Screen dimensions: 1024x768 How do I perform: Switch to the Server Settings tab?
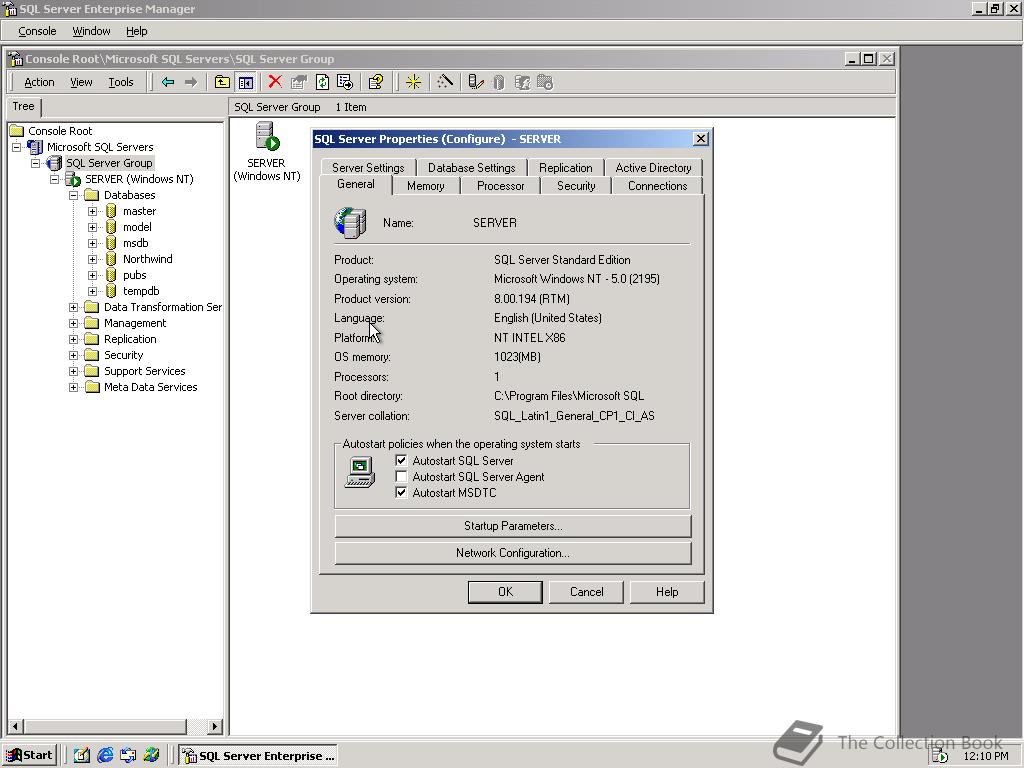368,168
